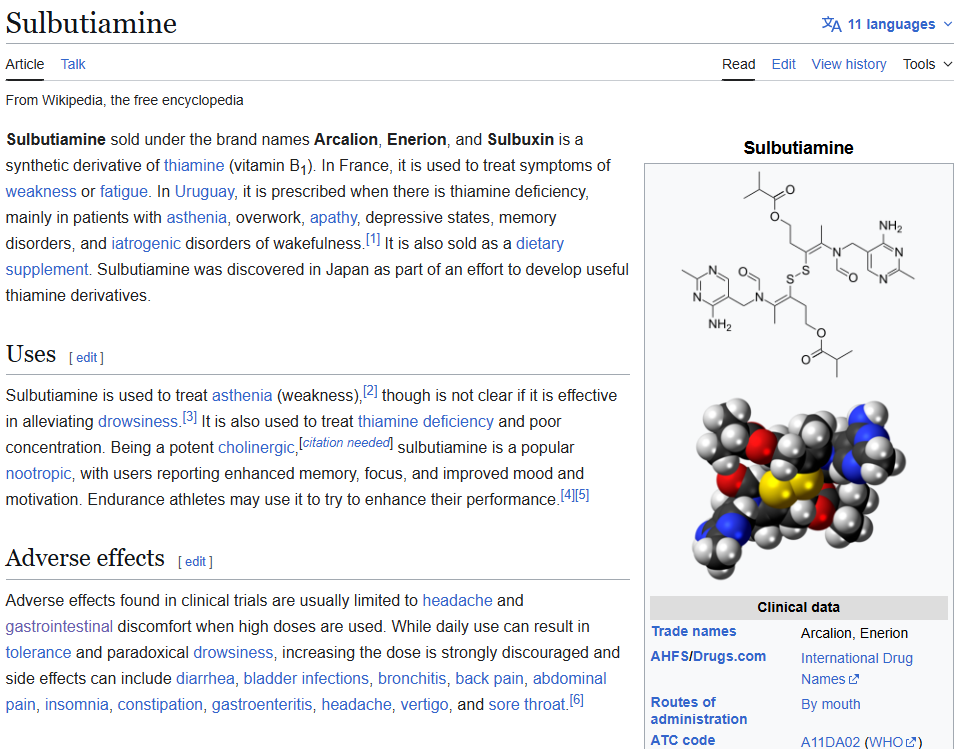Click the citation needed tag
Screen dimensions: 957x749
tap(346, 443)
